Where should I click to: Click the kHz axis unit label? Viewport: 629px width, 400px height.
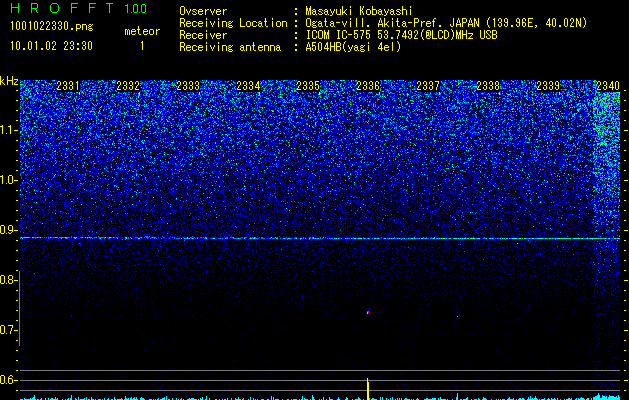pyautogui.click(x=9, y=81)
